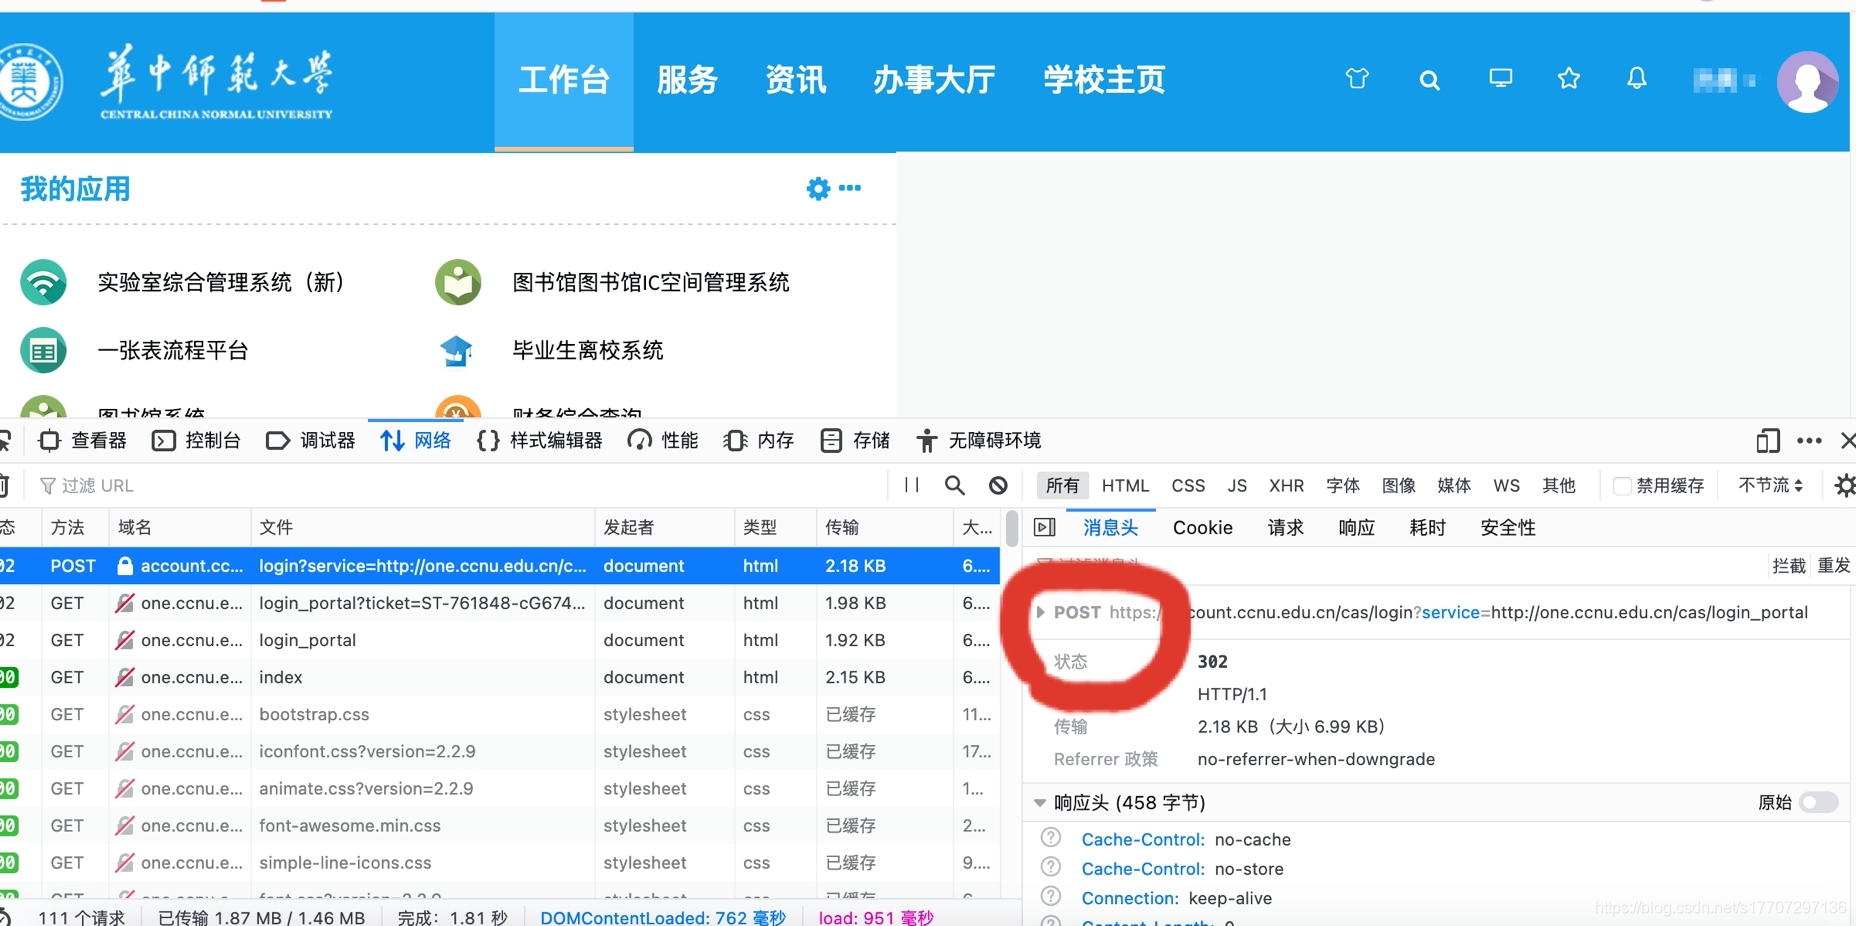This screenshot has height=926, width=1856.
Task: Open the 一张表流程平台 app icon
Action: (43, 351)
